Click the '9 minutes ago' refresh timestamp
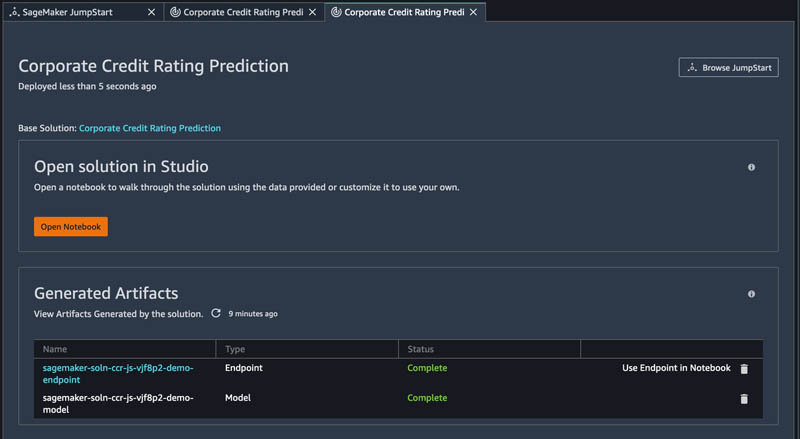The width and height of the screenshot is (800, 439). coord(253,314)
